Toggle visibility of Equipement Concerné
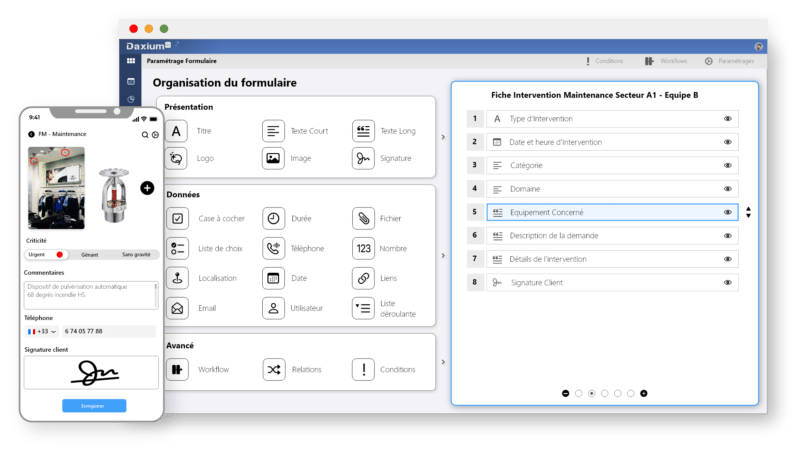Viewport: 800px width, 455px height. tap(728, 212)
